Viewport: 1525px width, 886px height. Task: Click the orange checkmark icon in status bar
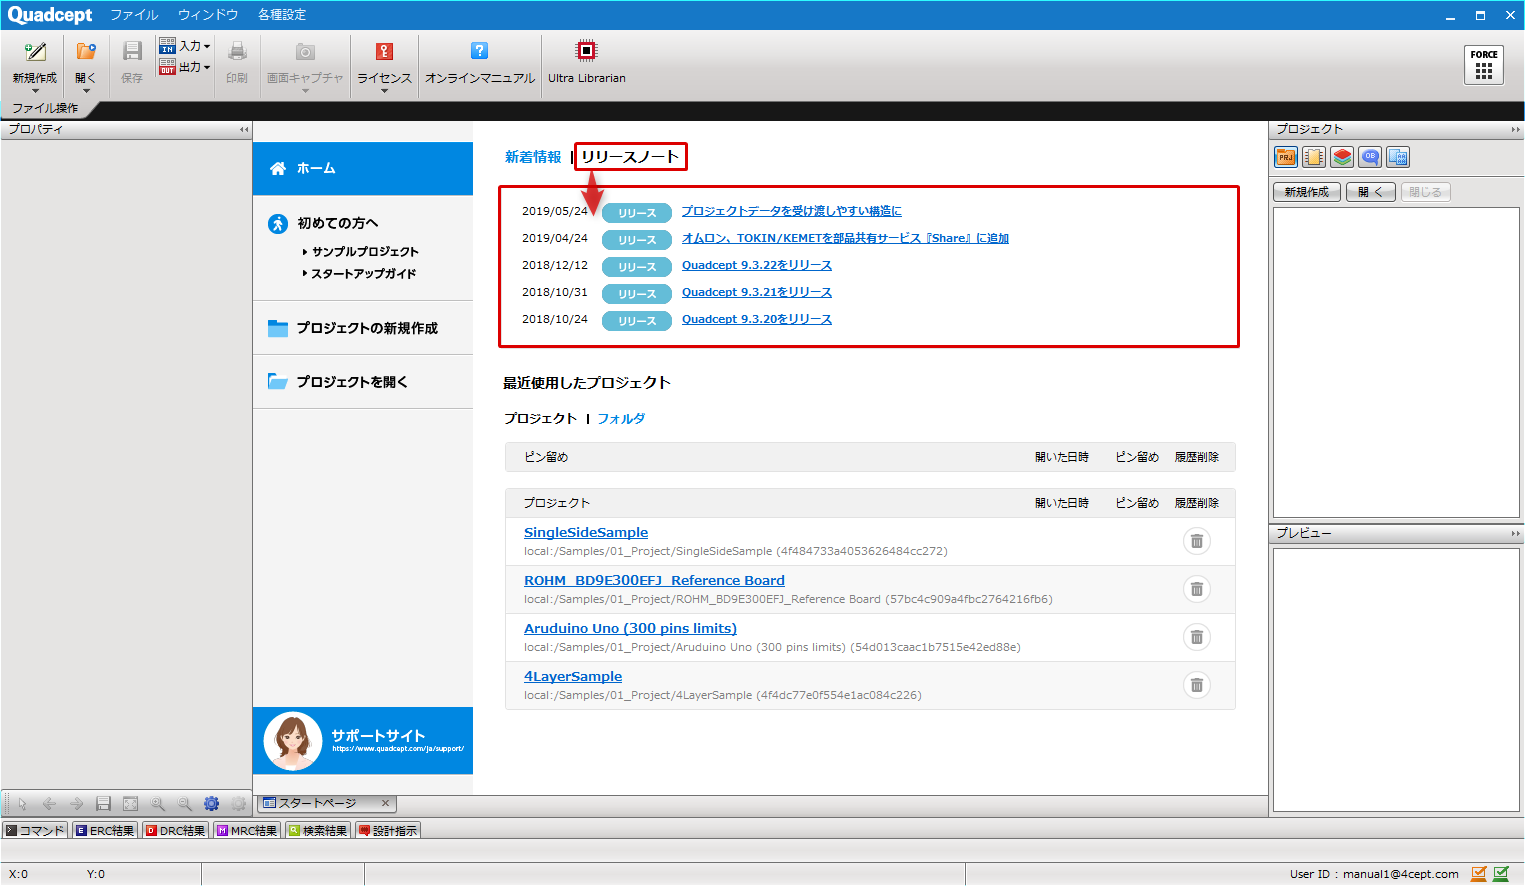pyautogui.click(x=1479, y=873)
